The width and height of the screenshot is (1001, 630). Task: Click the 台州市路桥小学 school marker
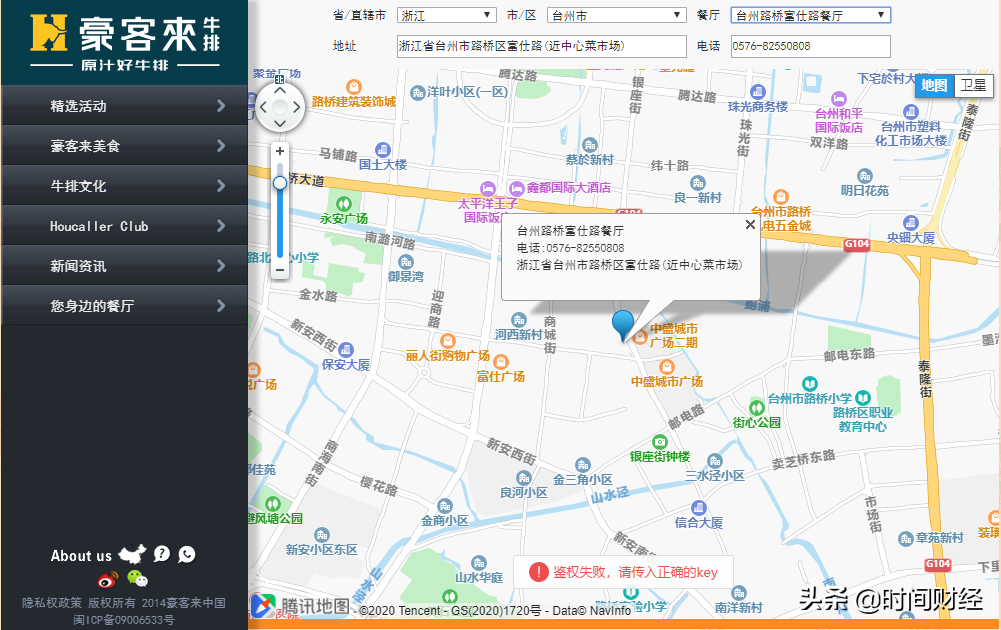click(809, 384)
